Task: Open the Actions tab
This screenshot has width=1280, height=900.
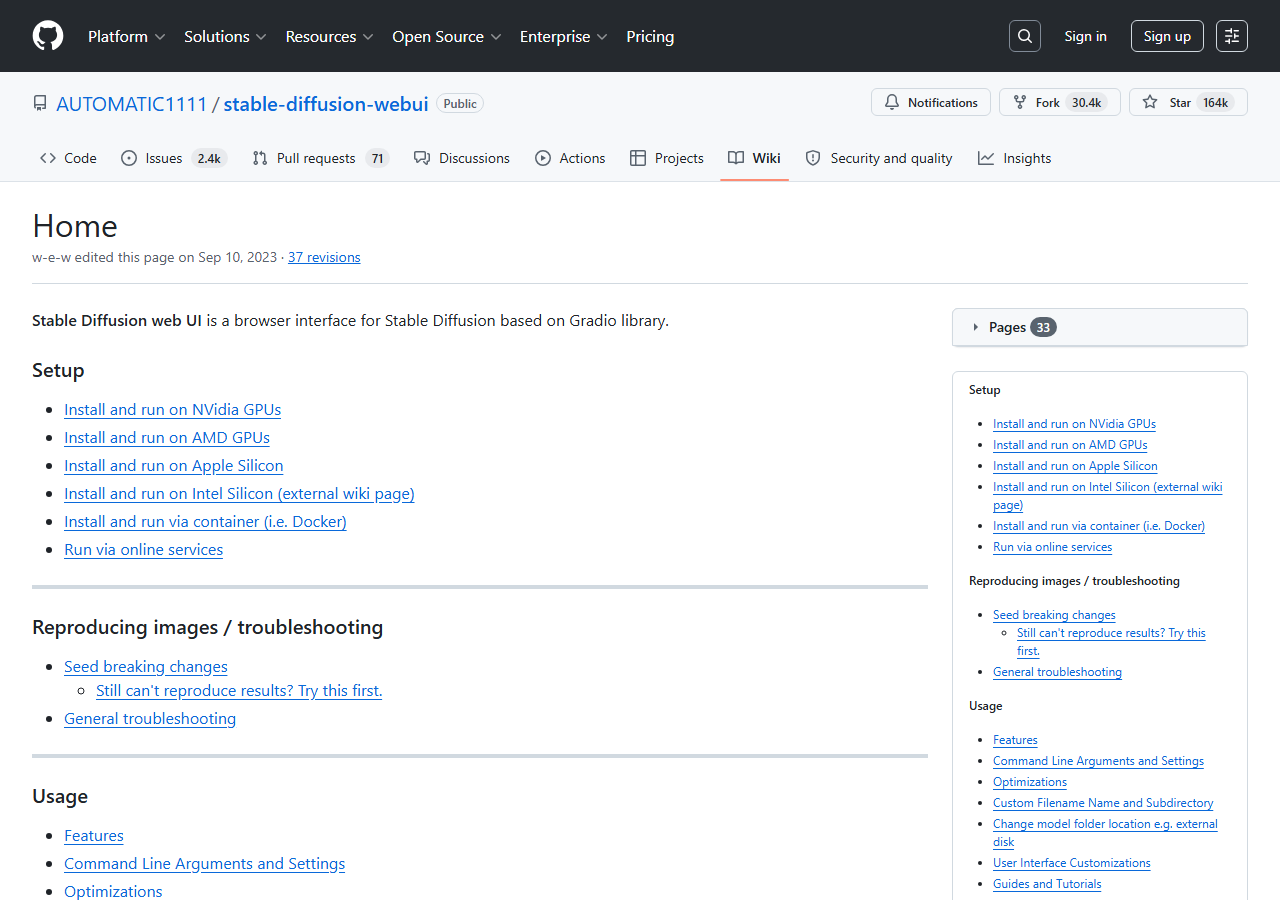Action: click(x=570, y=158)
